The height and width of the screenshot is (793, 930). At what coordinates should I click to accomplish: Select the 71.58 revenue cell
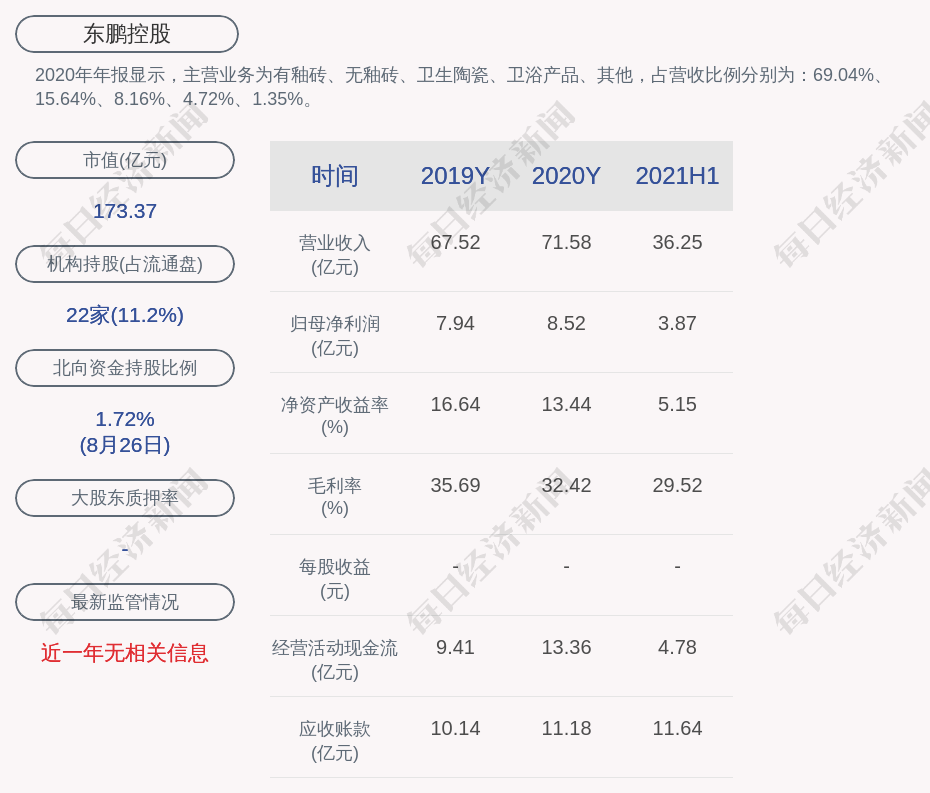566,242
